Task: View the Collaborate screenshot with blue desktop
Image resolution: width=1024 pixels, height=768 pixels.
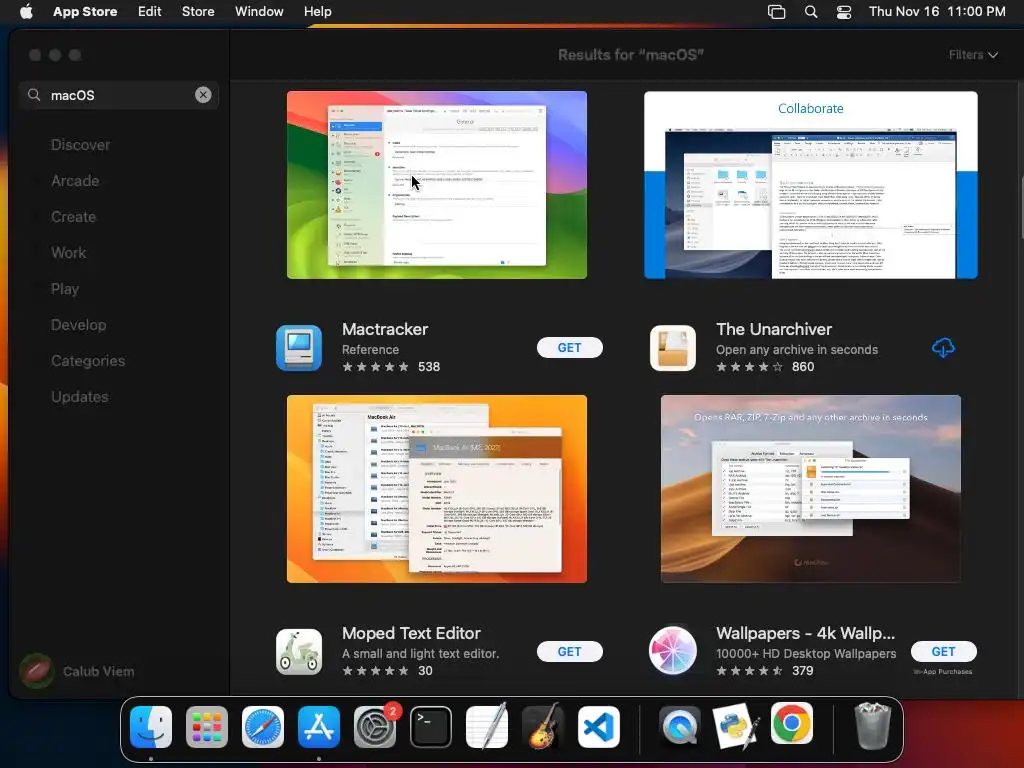Action: pyautogui.click(x=810, y=185)
